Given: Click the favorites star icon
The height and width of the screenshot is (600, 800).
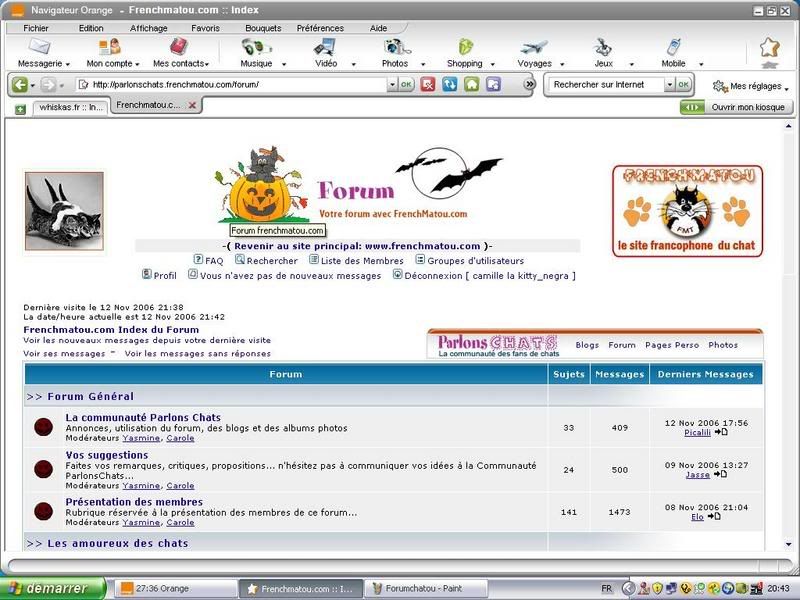Looking at the screenshot, I should (x=769, y=47).
